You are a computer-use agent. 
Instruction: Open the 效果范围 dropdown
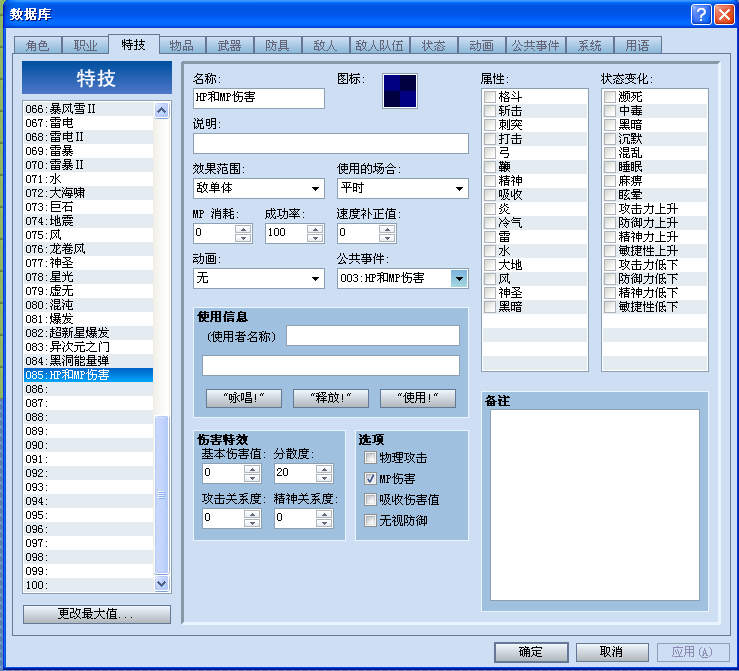[259, 188]
